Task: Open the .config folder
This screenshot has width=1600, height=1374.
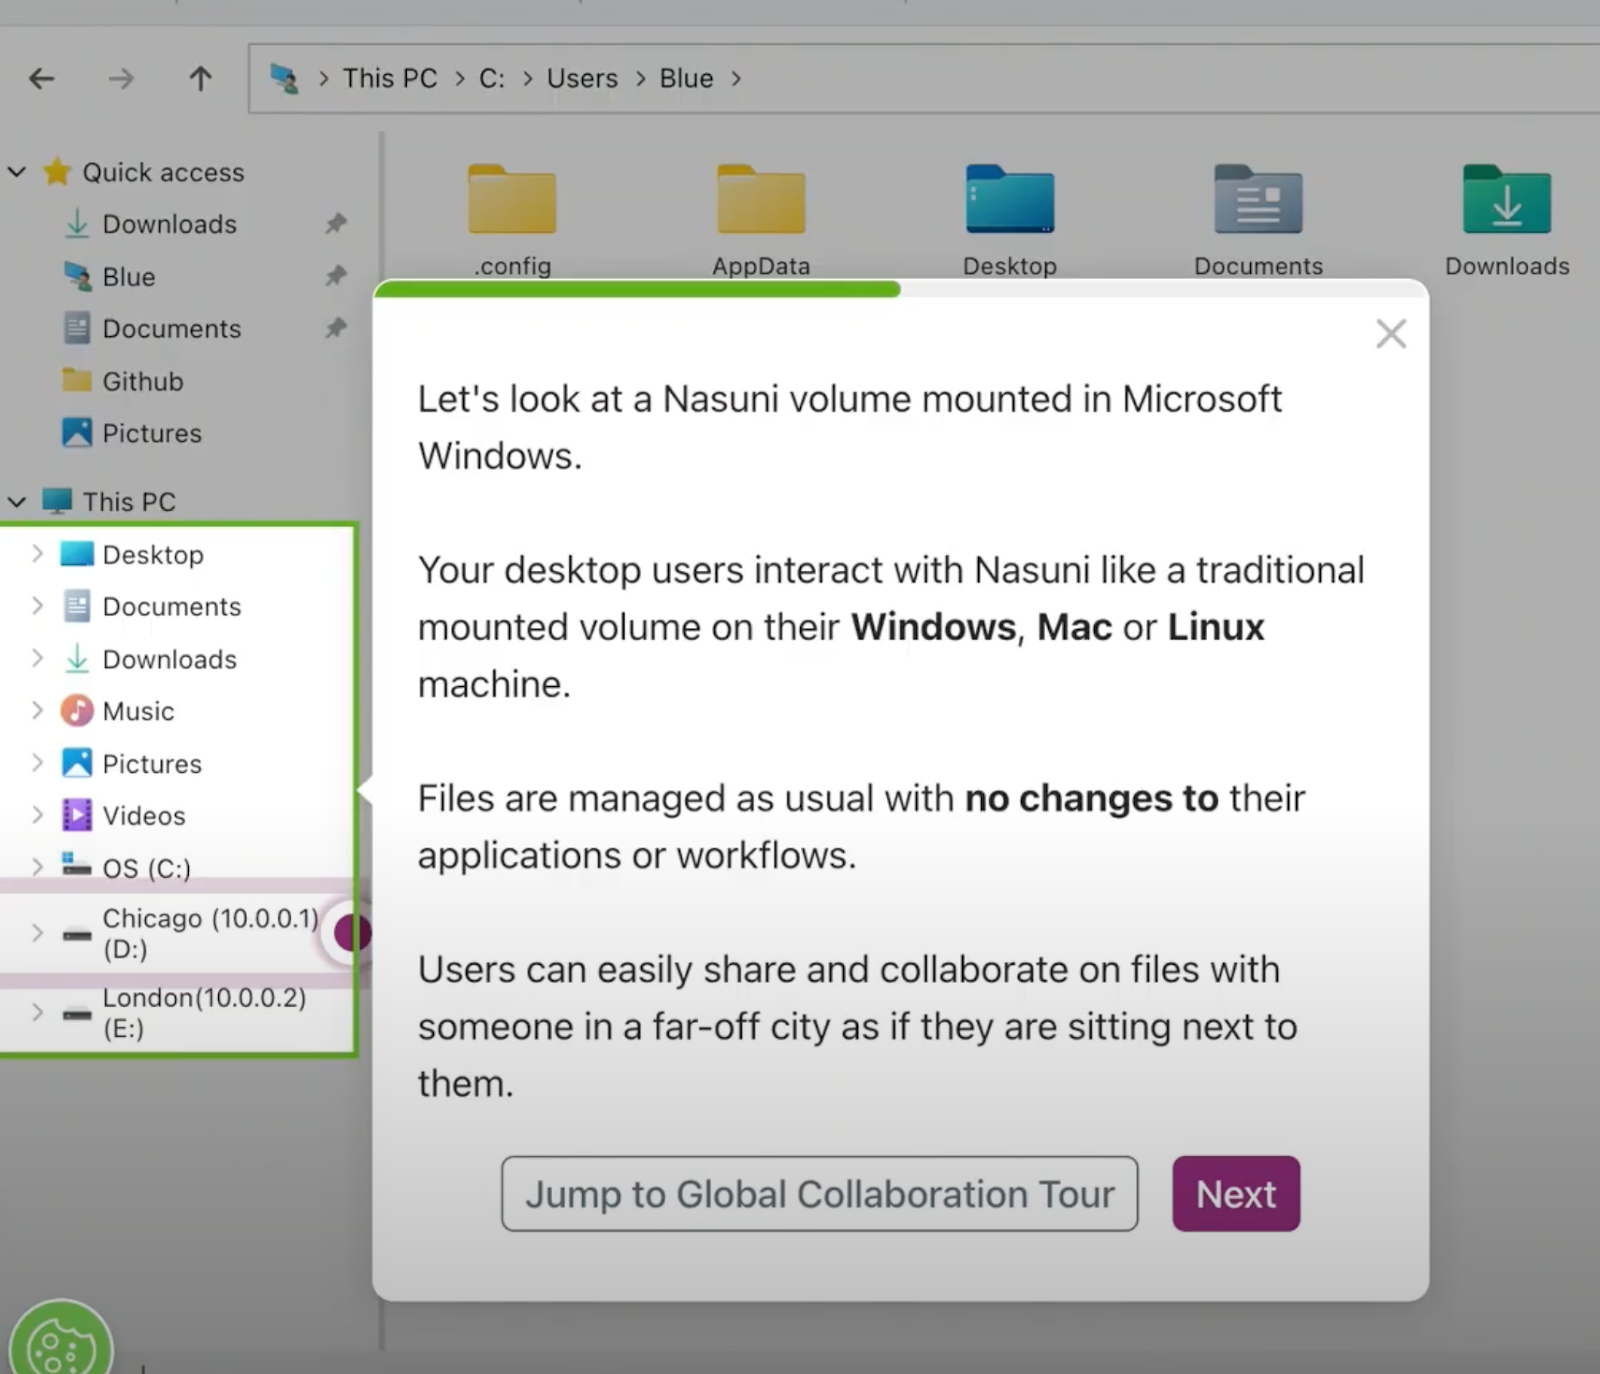Action: (512, 220)
